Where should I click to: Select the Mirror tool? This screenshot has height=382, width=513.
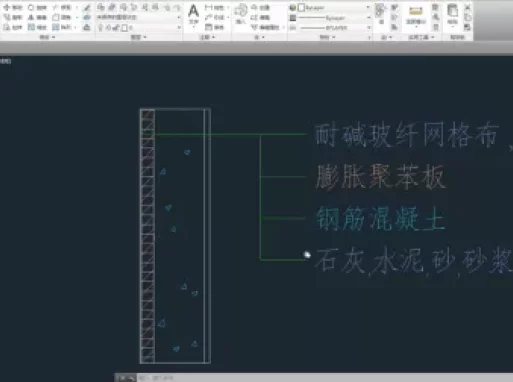37,17
